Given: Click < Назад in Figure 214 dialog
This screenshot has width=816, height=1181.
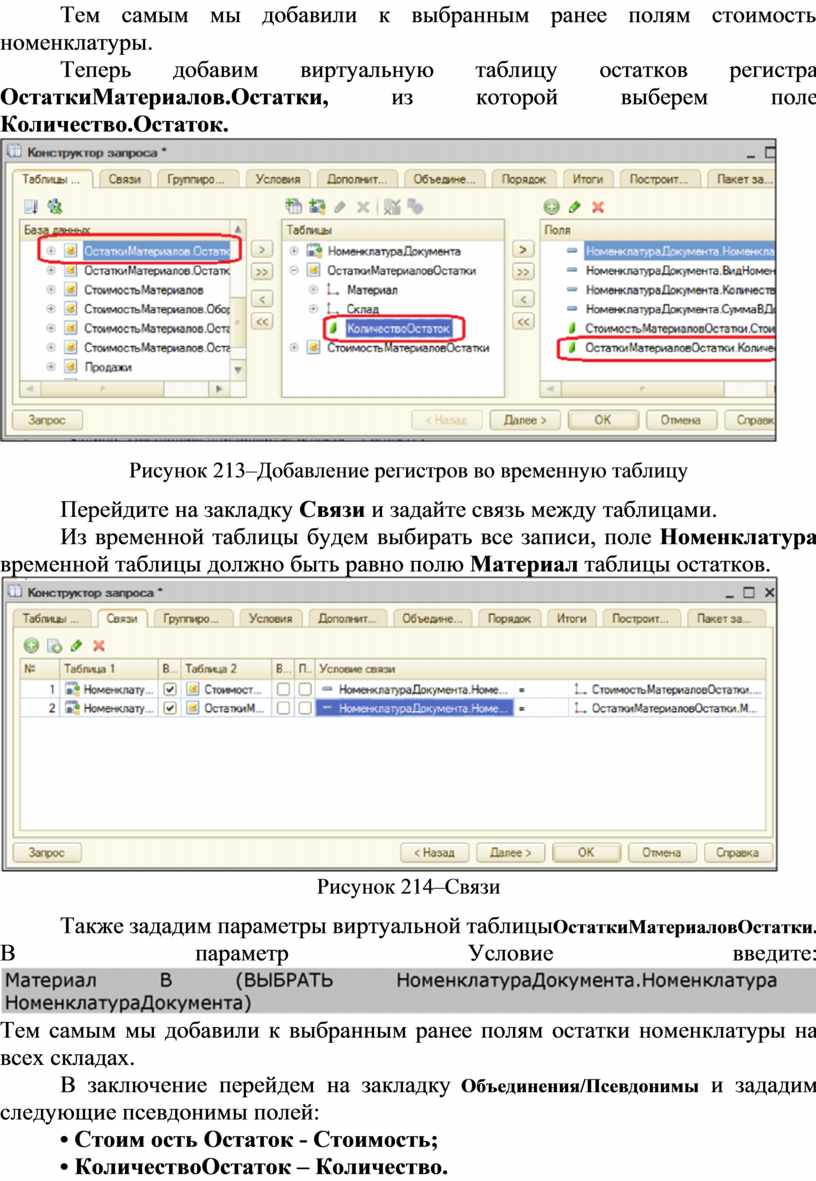Looking at the screenshot, I should point(435,853).
